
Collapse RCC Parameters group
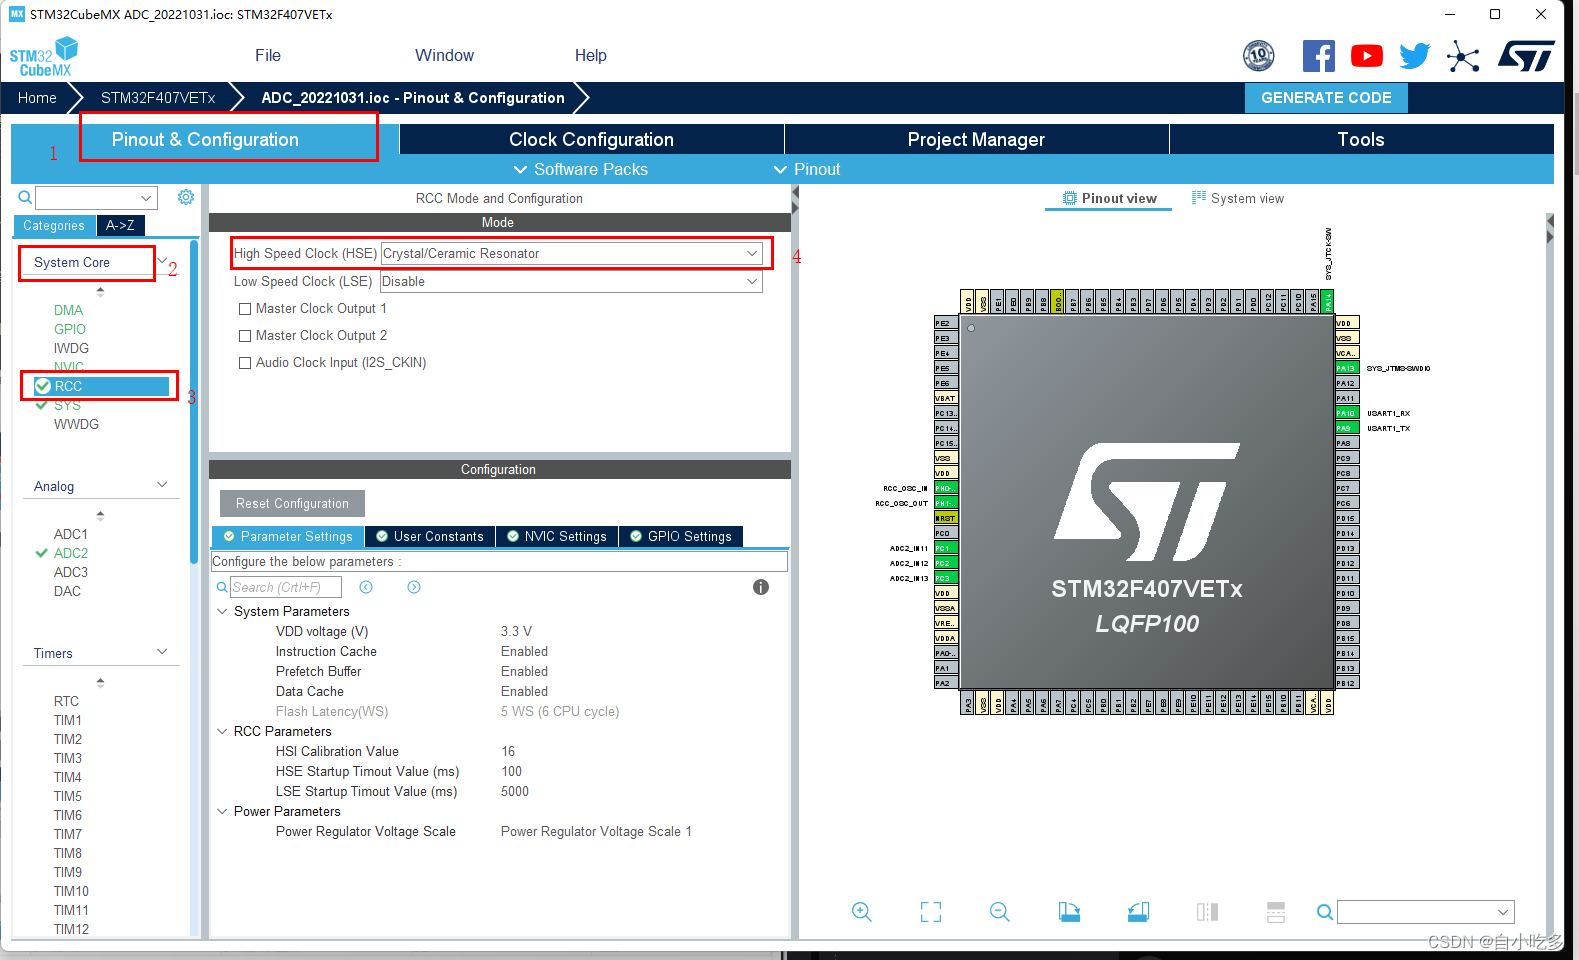[x=222, y=731]
